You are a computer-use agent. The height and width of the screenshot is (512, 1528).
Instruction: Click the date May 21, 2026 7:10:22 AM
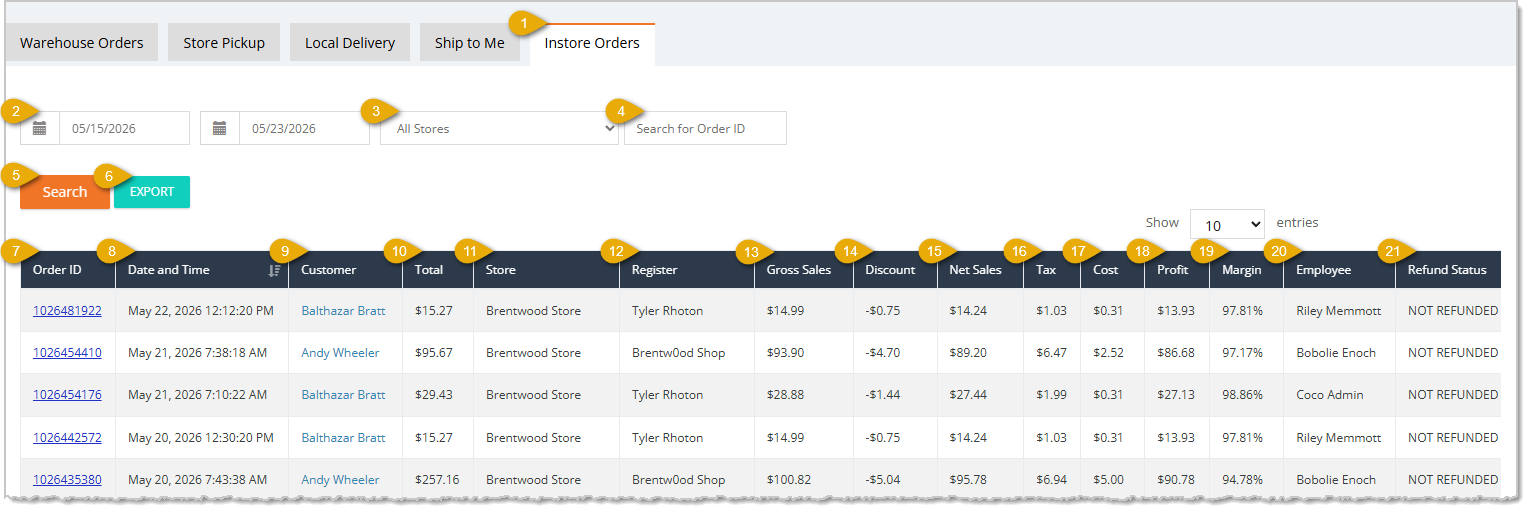[x=197, y=395]
